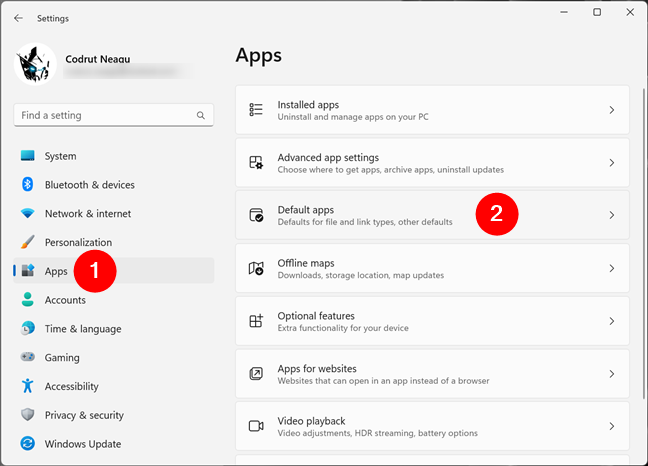Click the Apps for websites icon
This screenshot has width=648, height=466.
[256, 374]
